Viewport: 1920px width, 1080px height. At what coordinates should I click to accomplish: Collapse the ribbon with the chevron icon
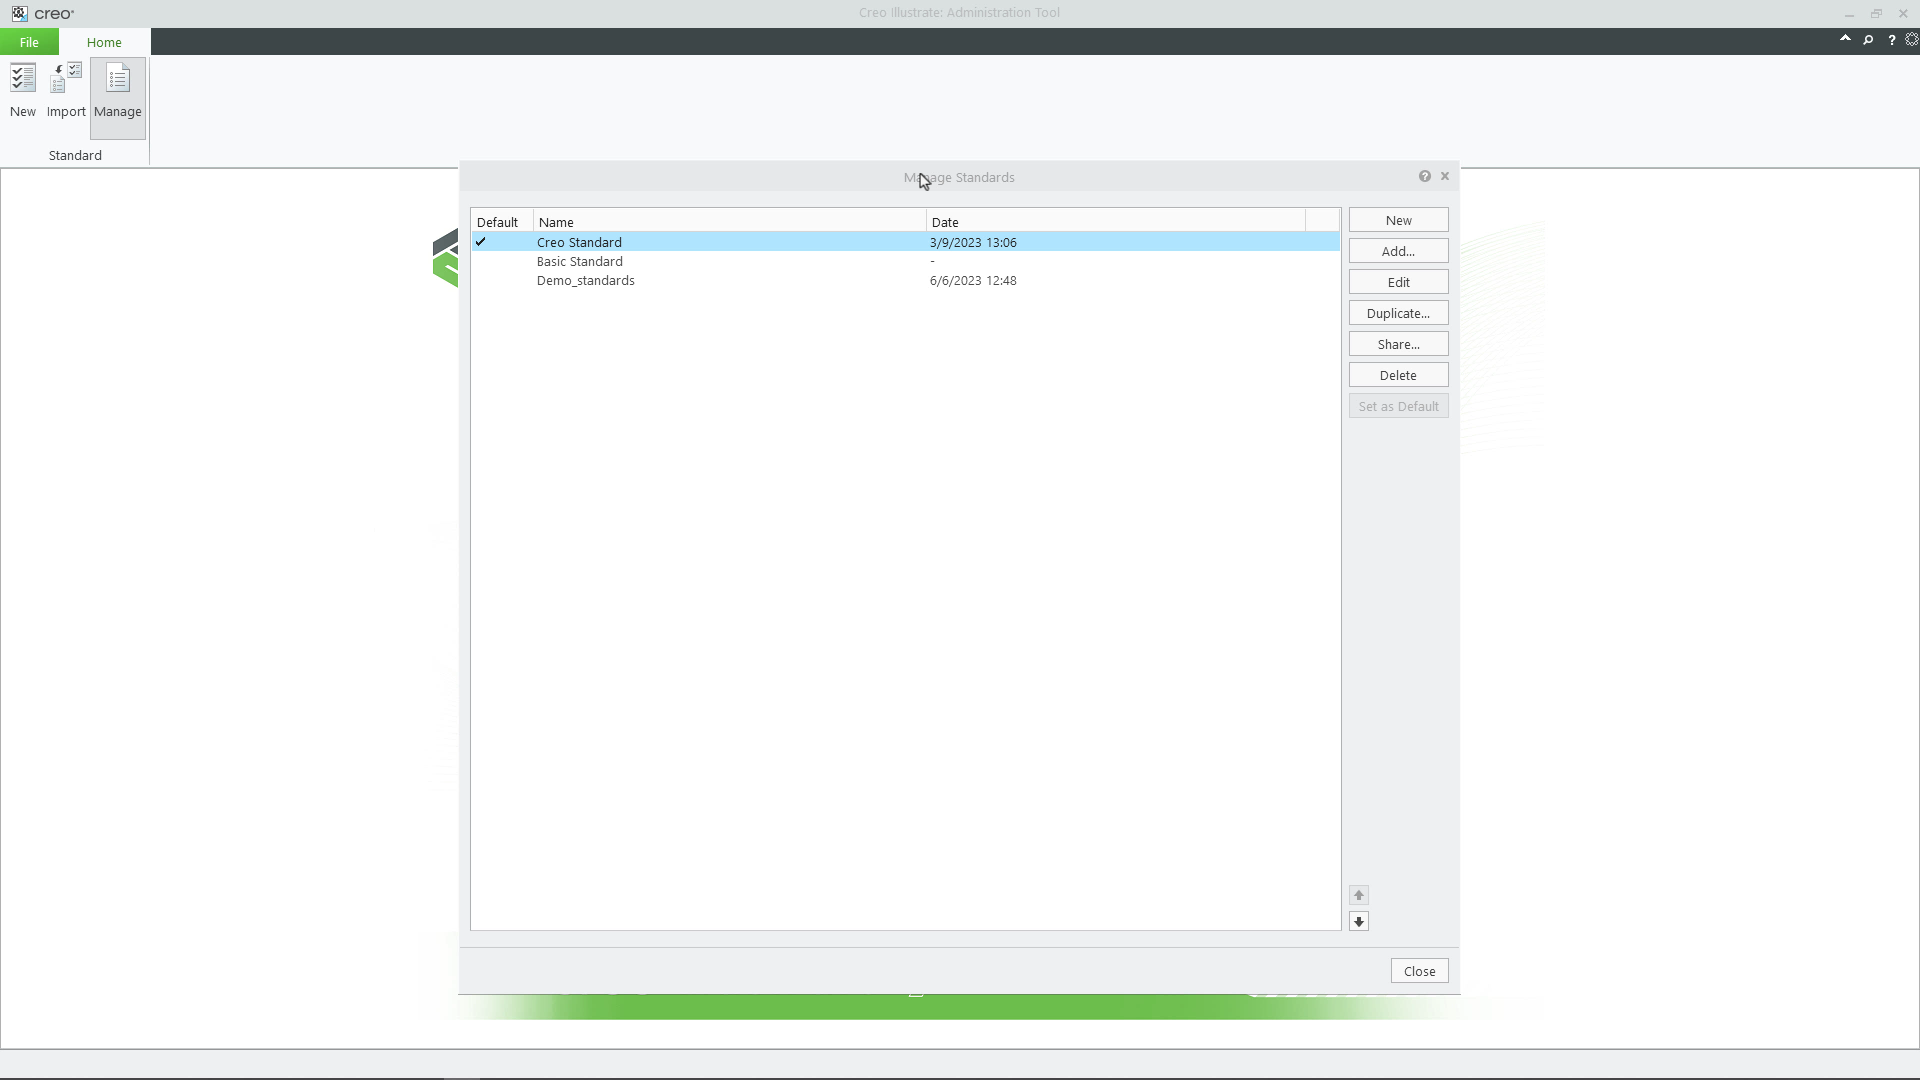tap(1847, 37)
